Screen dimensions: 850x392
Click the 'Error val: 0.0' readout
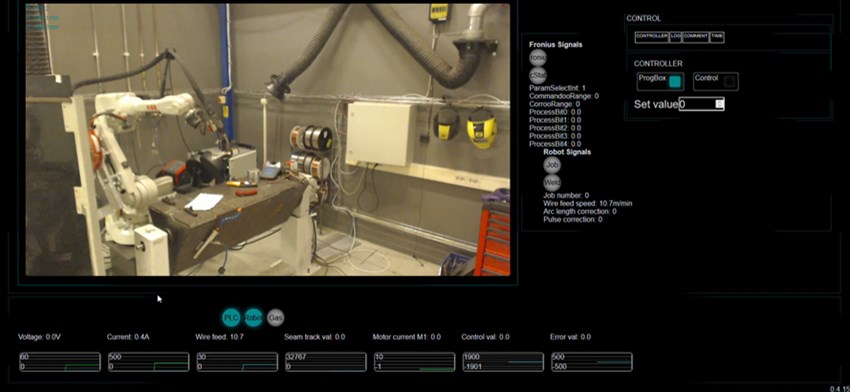pos(570,337)
